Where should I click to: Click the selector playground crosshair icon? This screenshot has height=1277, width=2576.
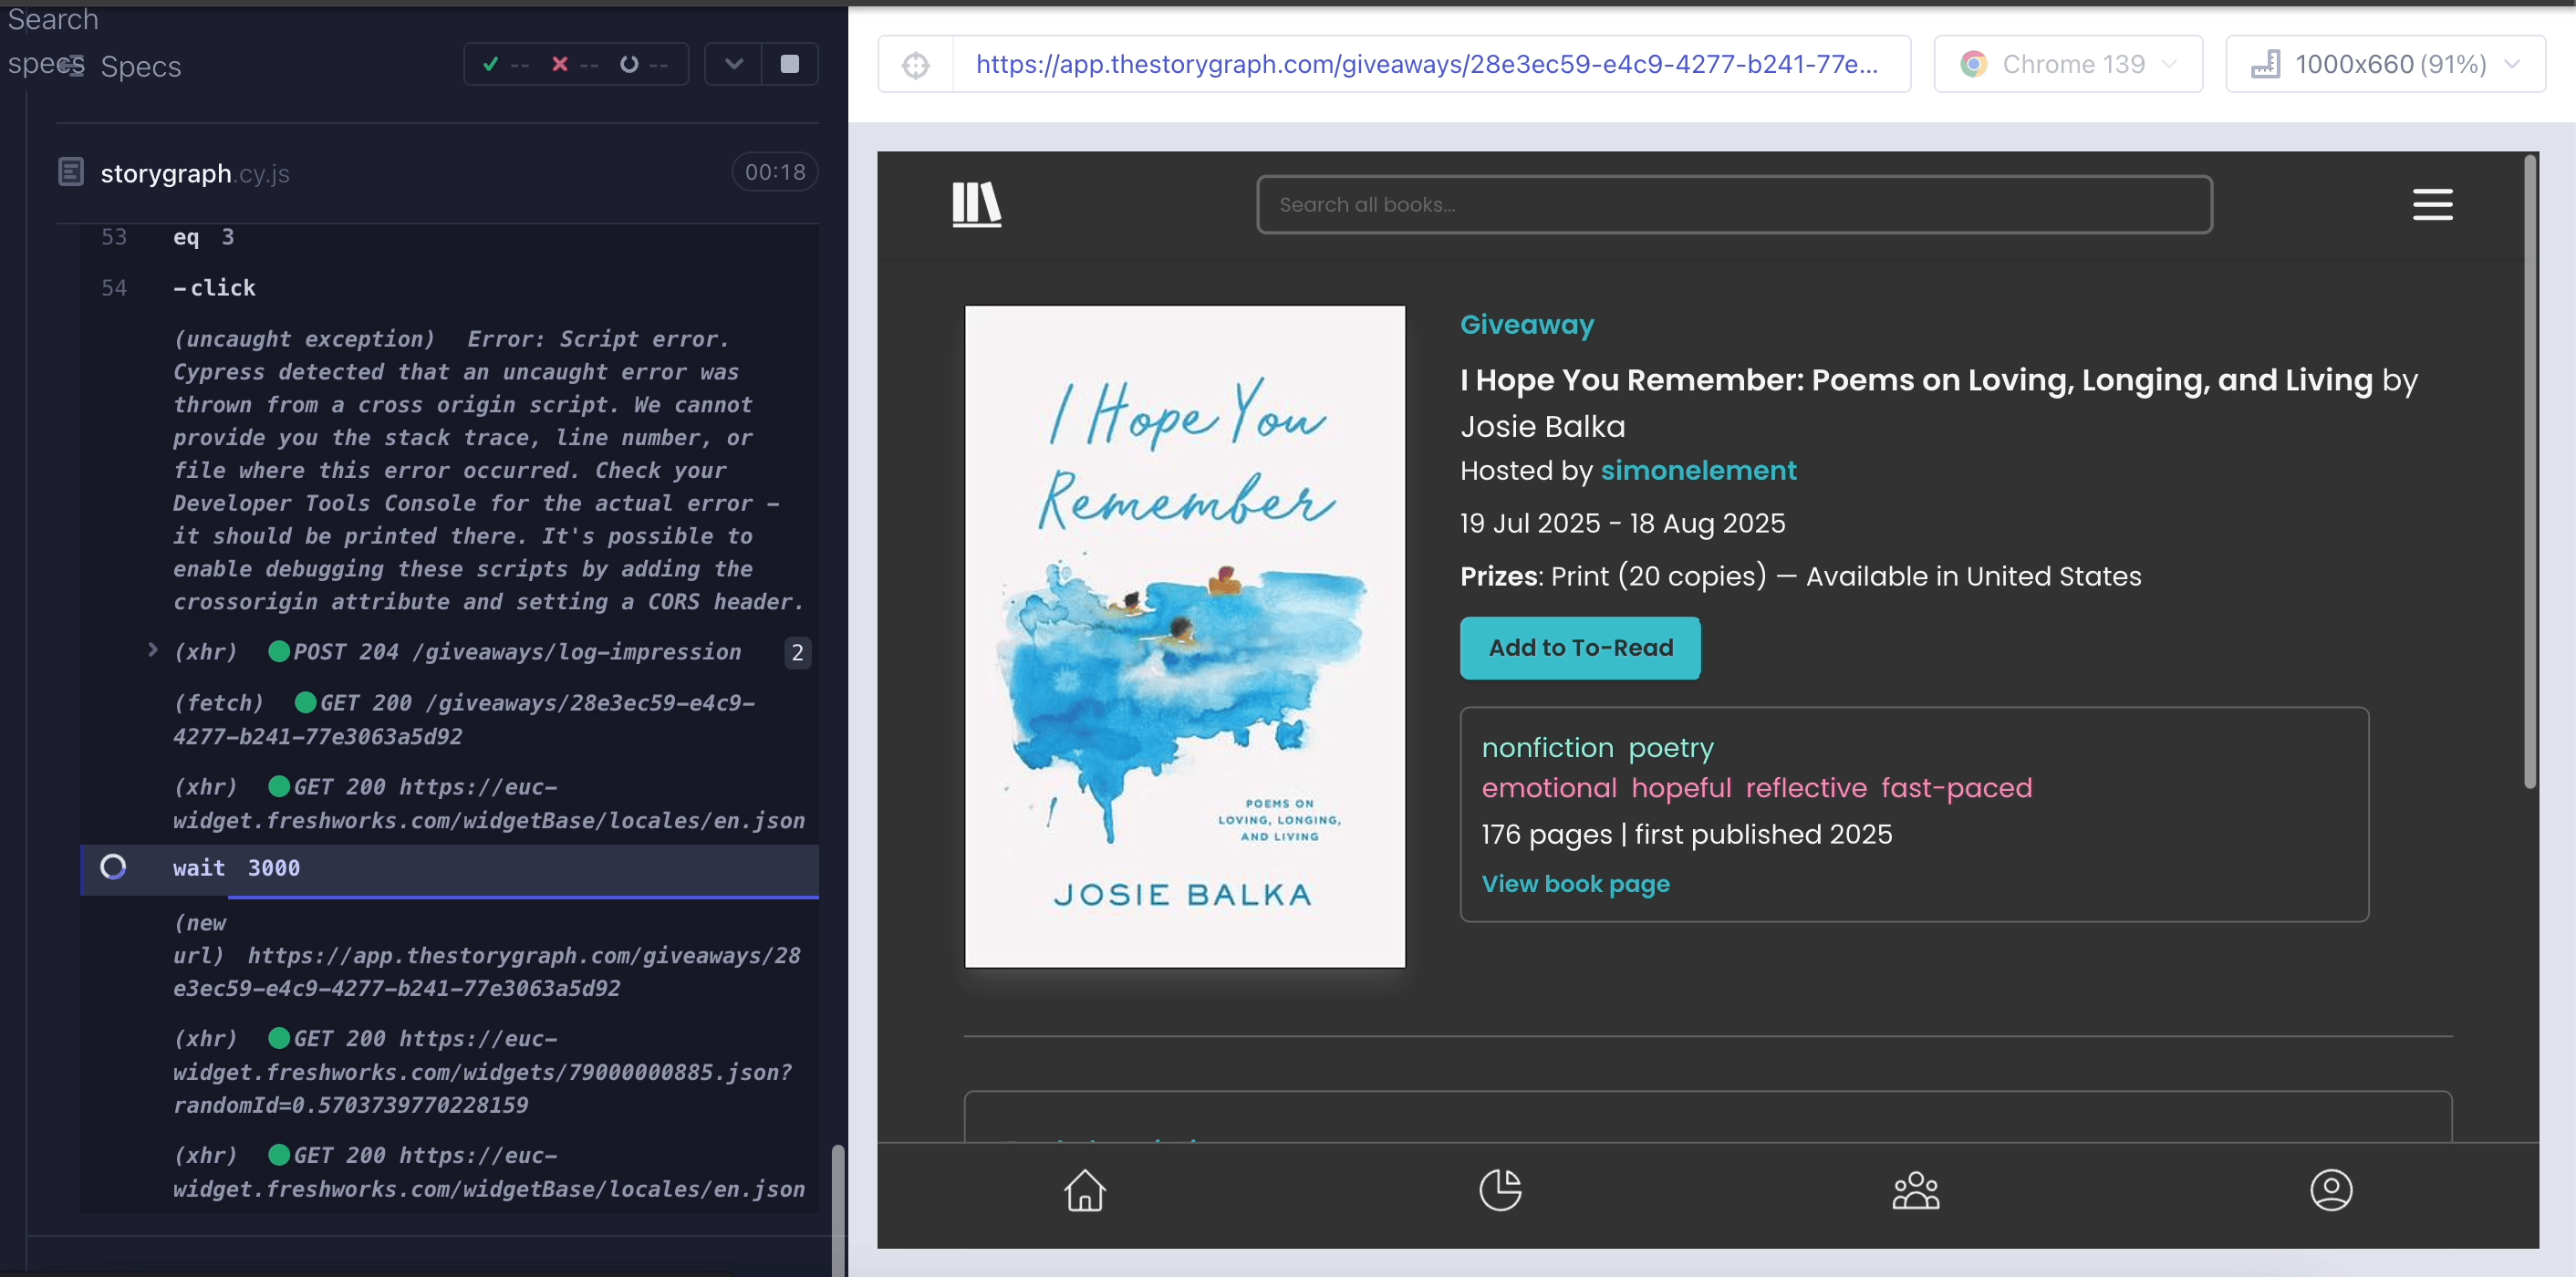(915, 65)
